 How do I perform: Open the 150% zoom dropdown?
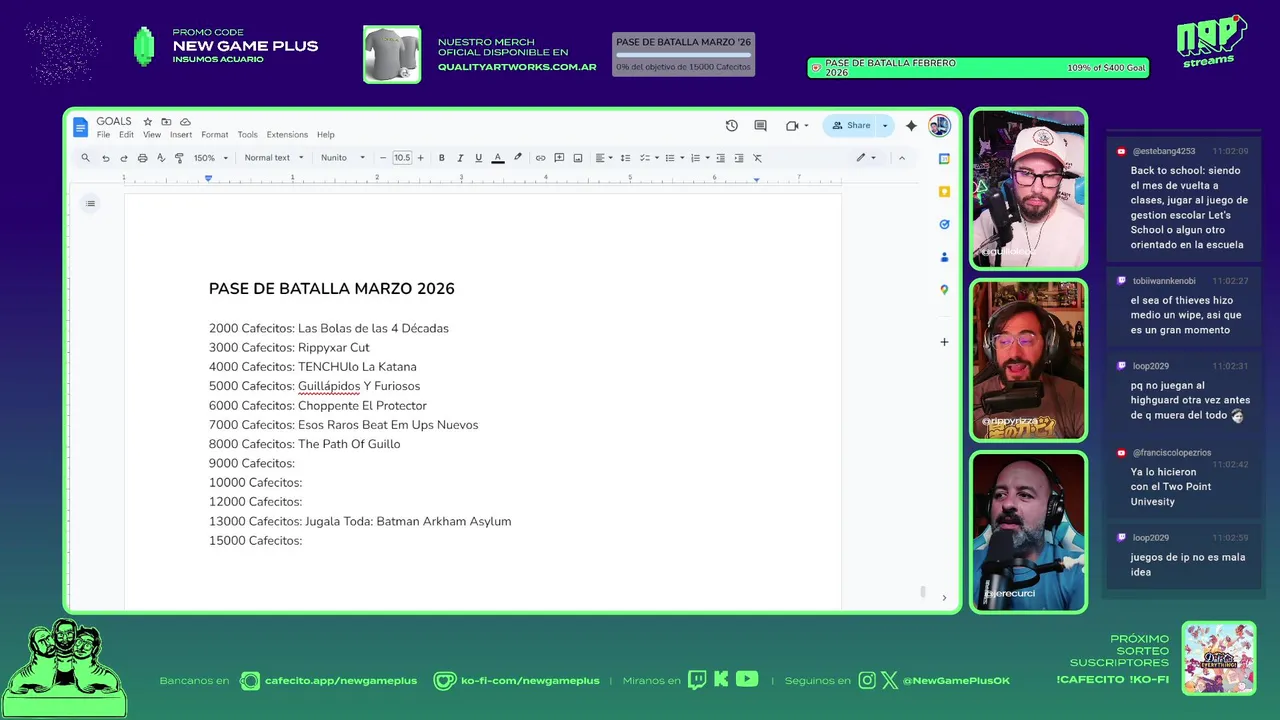point(211,158)
